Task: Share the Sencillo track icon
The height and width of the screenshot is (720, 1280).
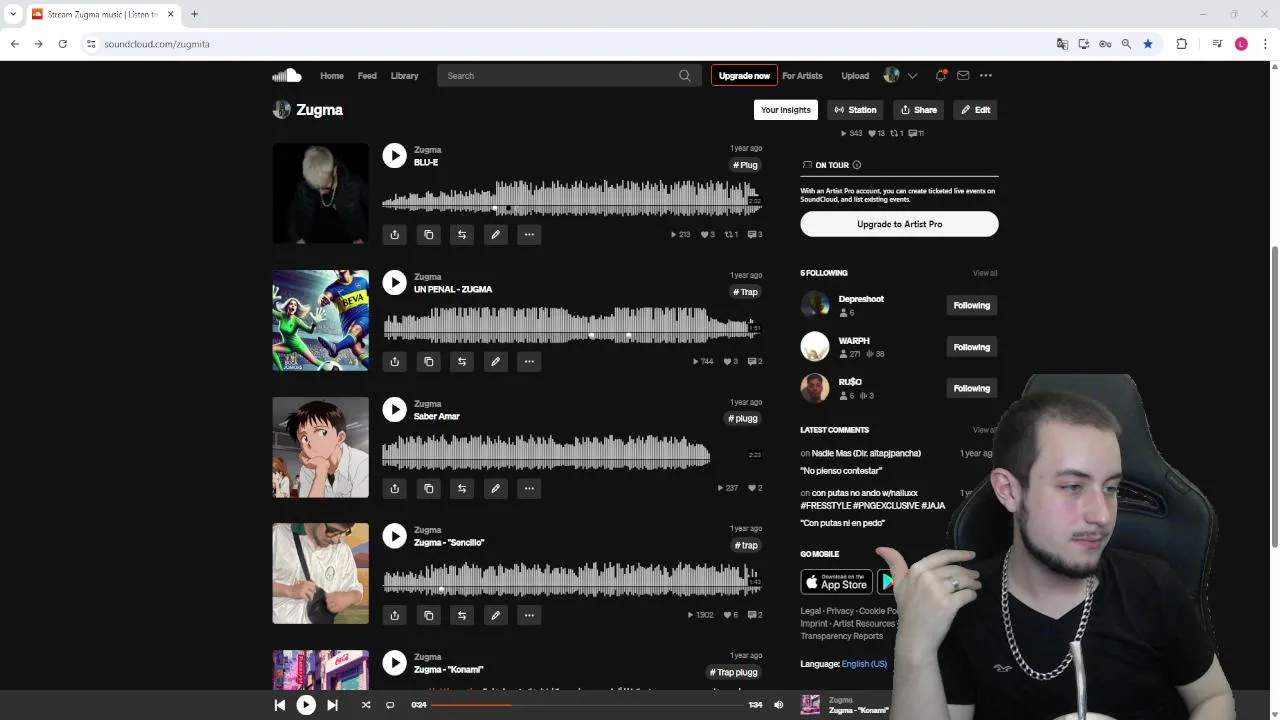Action: pos(395,615)
